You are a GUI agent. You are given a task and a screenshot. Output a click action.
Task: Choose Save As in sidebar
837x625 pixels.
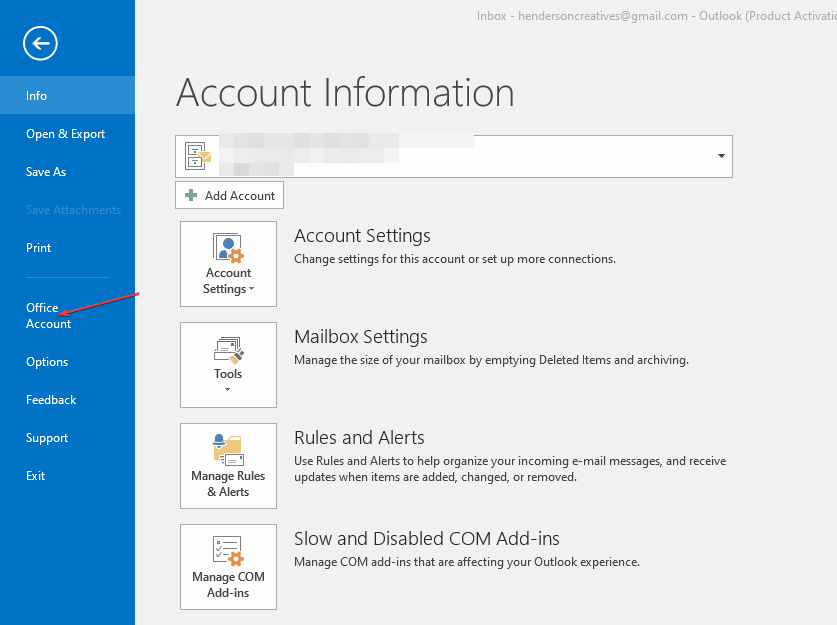point(46,172)
